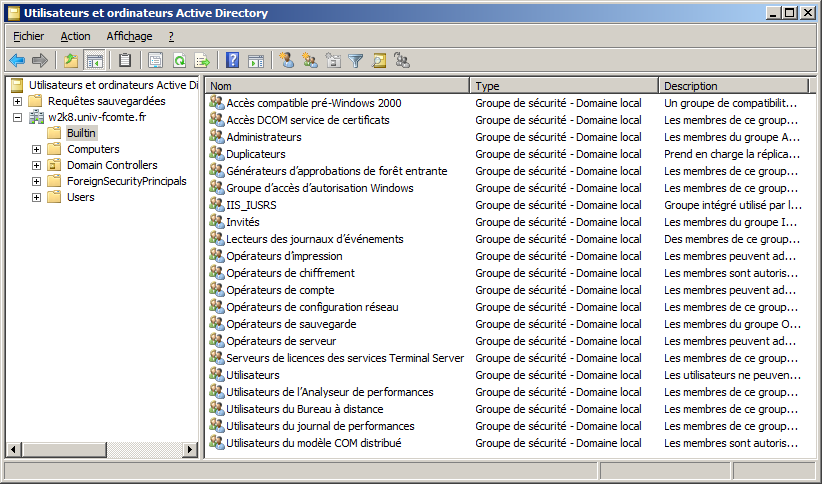Click the funnel filter options icon
Image resolution: width=822 pixels, height=484 pixels.
356,61
